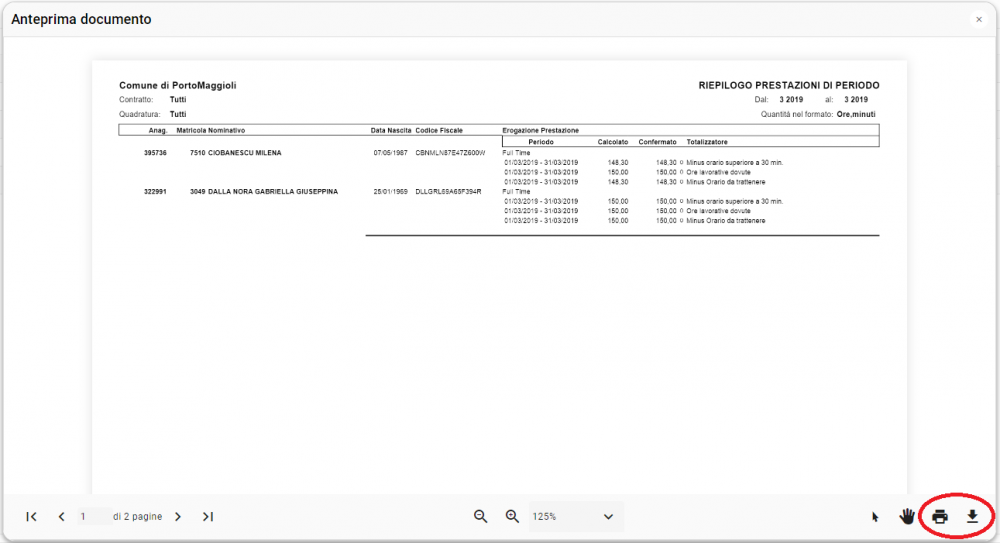Select the pointer selection tool
Screen dimensions: 1000x543
[875, 517]
